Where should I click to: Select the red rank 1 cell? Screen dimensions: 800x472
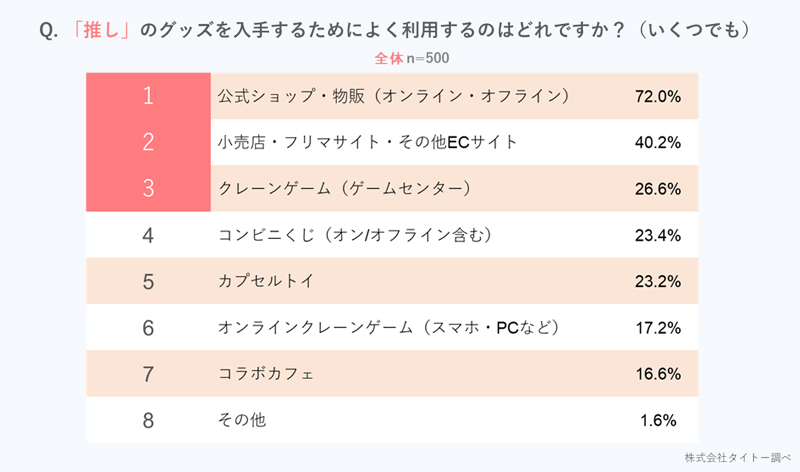148,96
